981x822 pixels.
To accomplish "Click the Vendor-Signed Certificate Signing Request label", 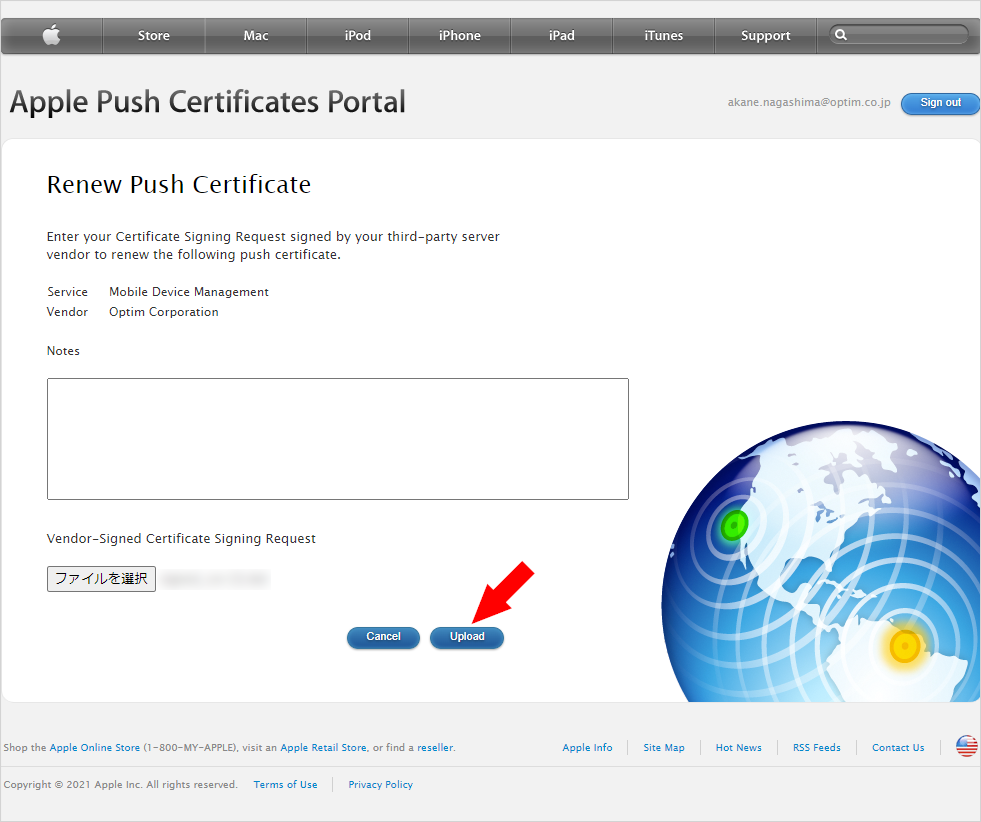I will (181, 539).
